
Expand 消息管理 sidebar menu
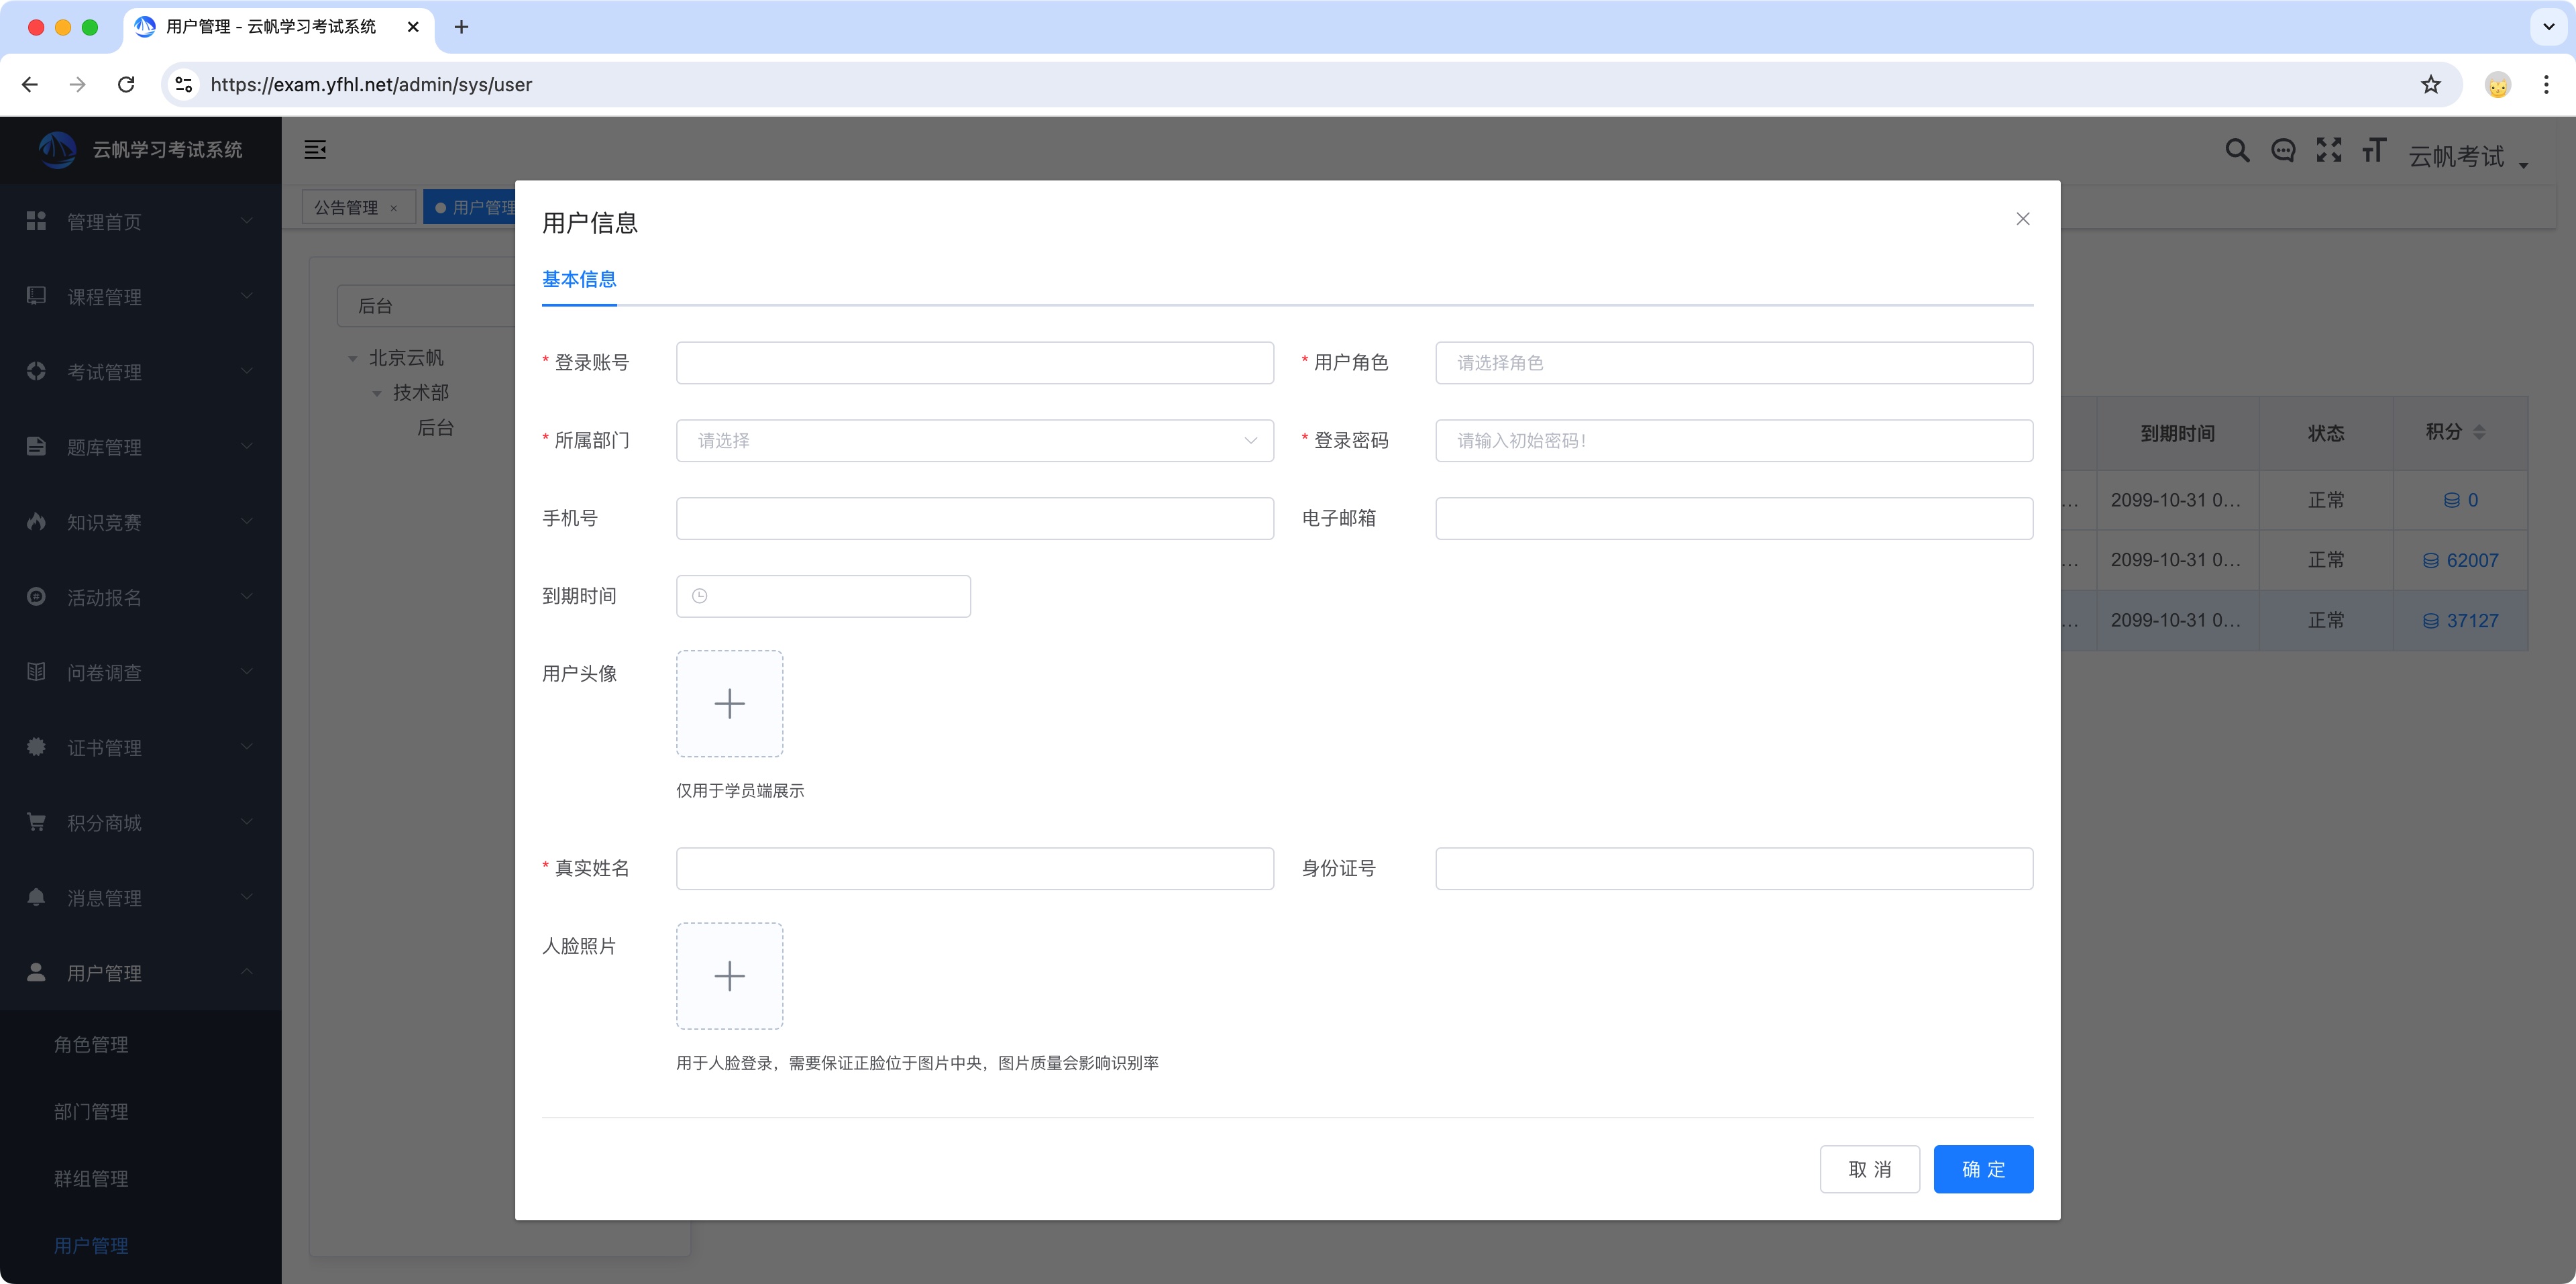point(140,897)
